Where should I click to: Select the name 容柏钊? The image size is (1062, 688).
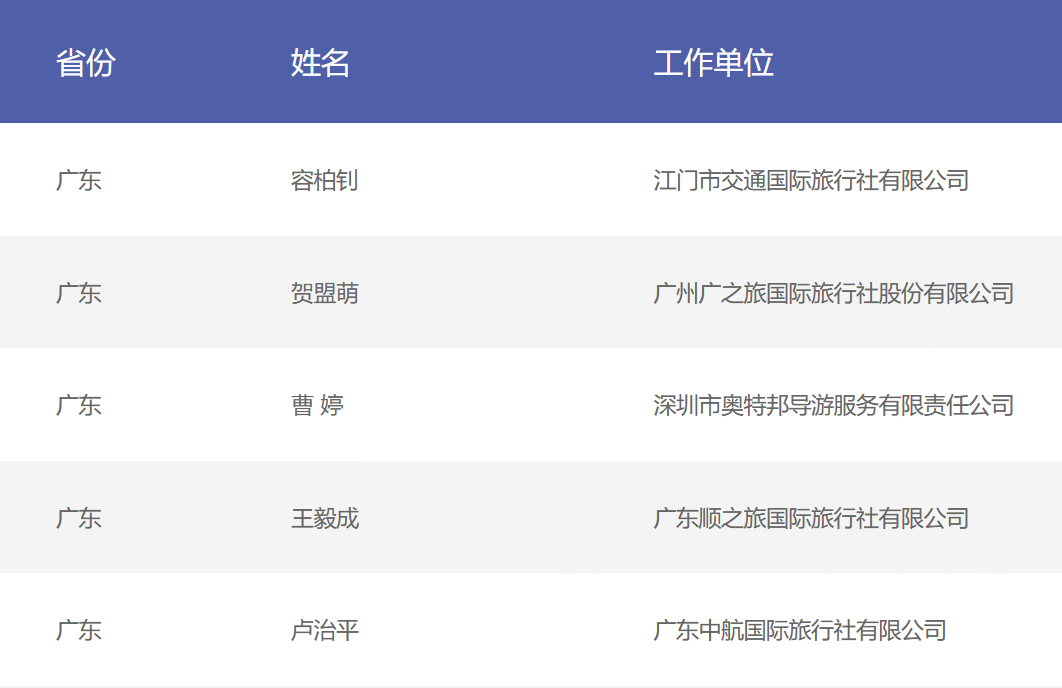pyautogui.click(x=324, y=180)
